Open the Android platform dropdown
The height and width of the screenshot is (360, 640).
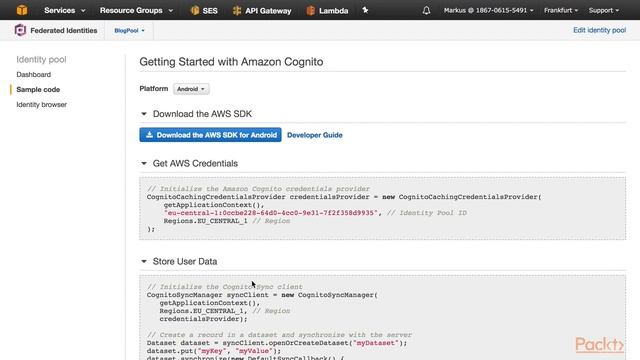coord(191,89)
